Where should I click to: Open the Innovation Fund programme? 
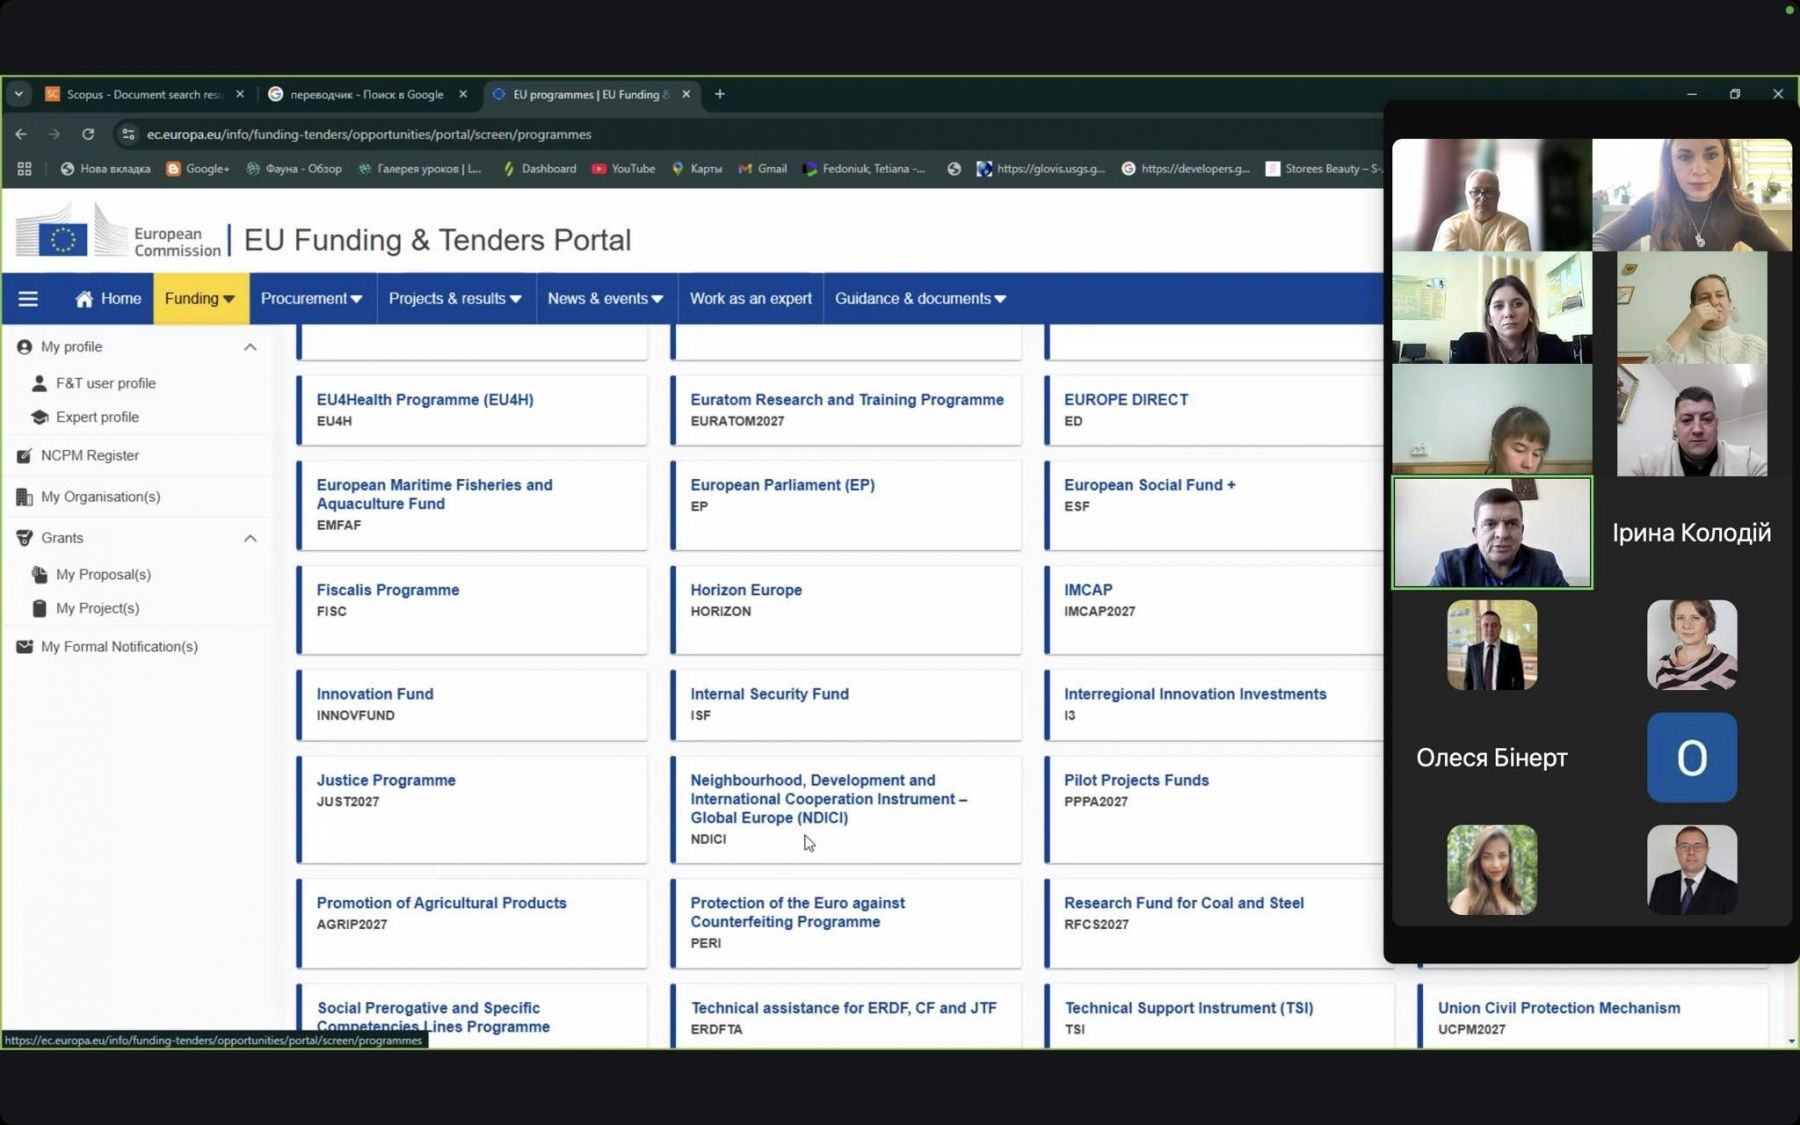point(472,705)
